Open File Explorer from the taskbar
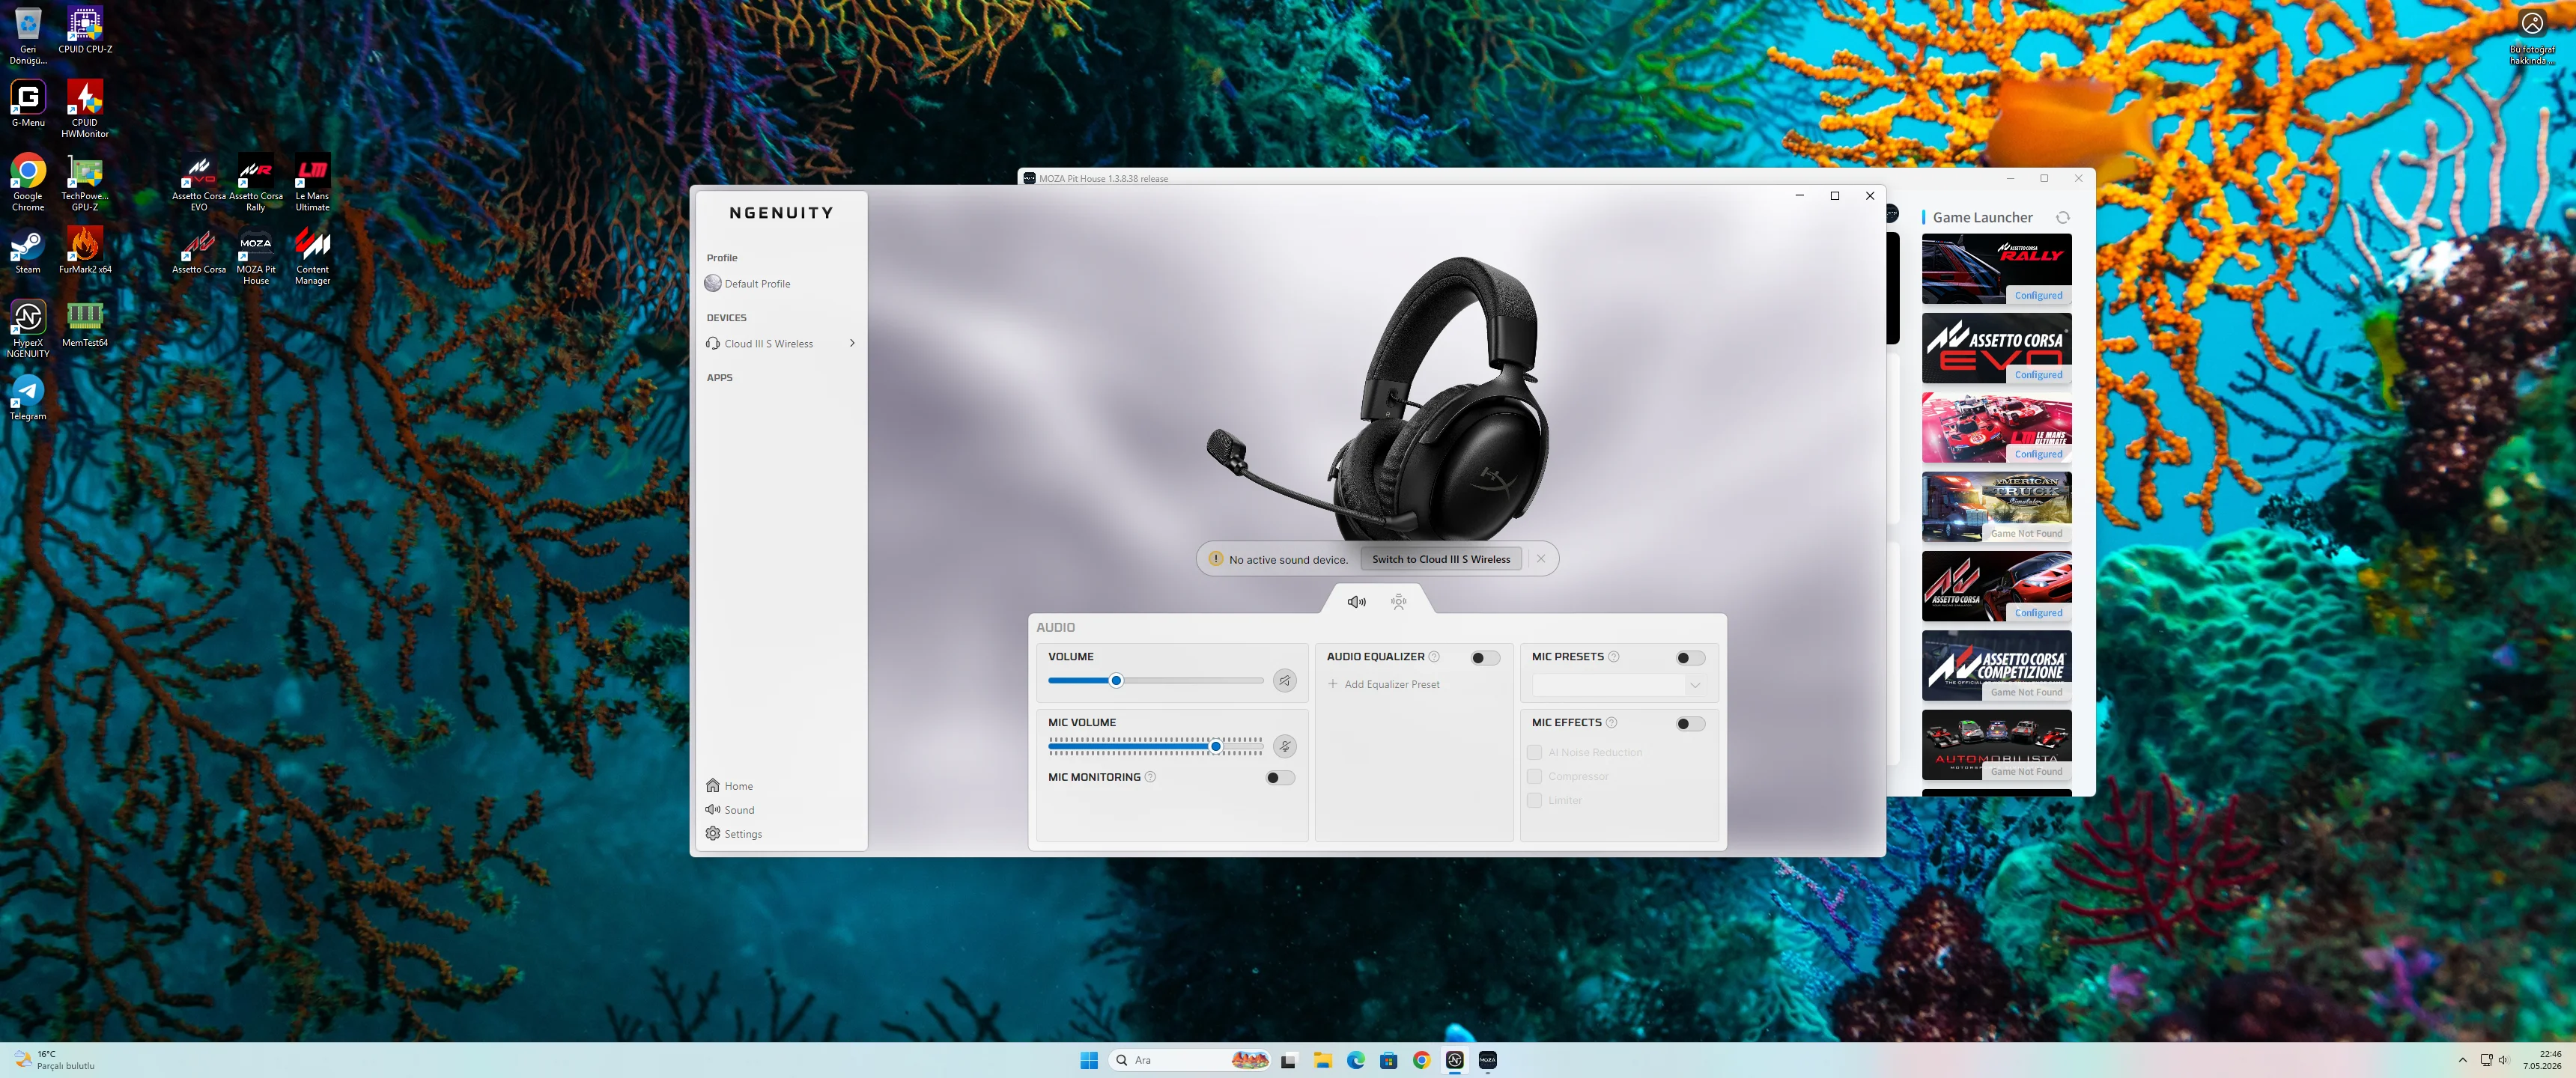 point(1323,1060)
